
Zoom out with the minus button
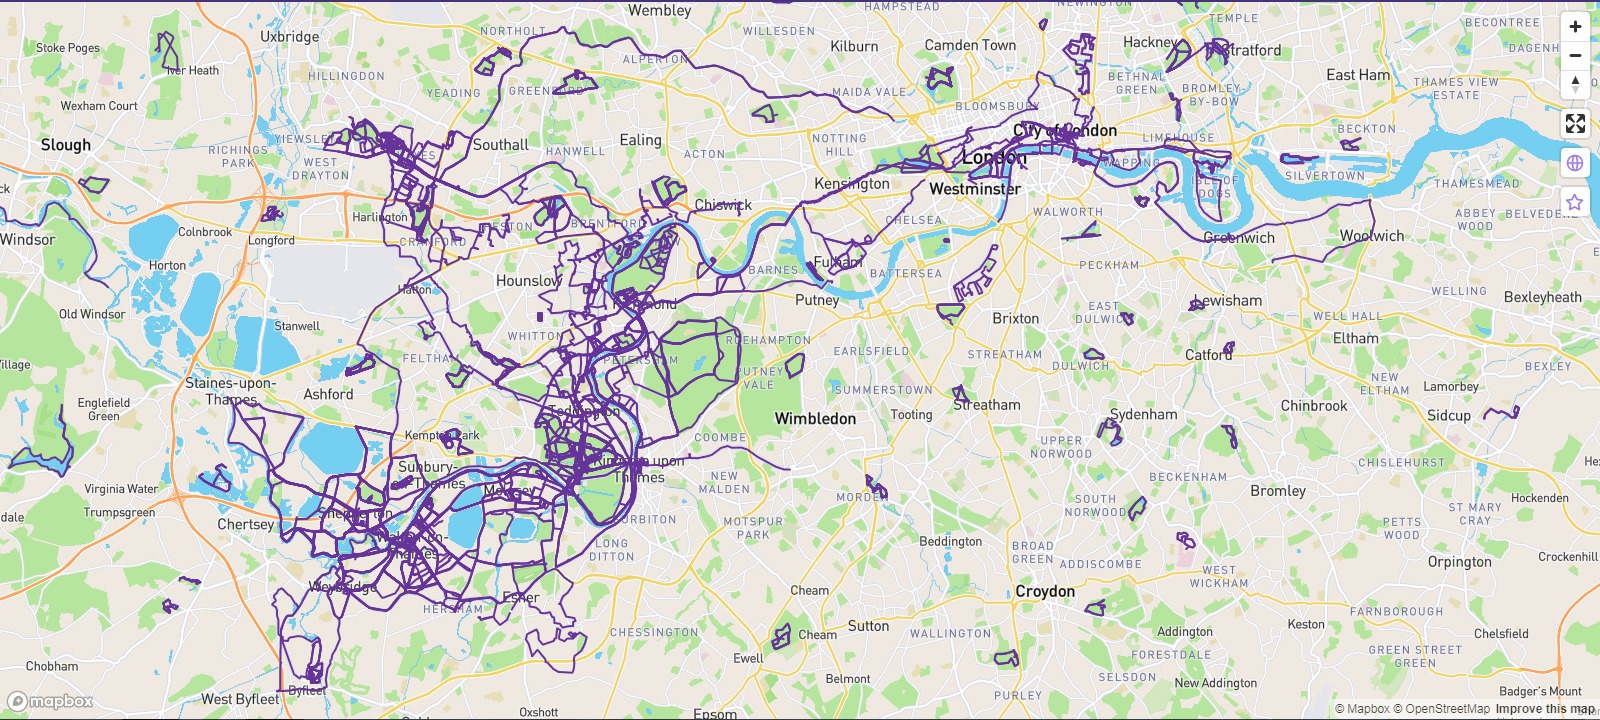pyautogui.click(x=1575, y=56)
